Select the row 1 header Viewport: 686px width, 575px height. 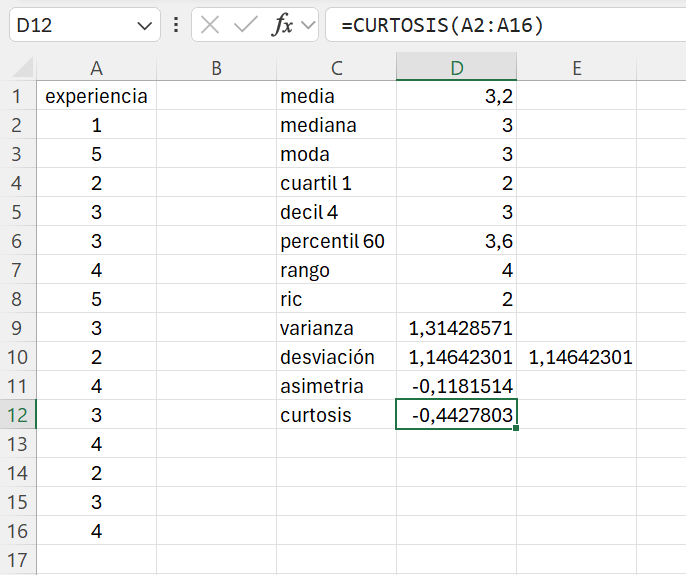click(x=17, y=97)
